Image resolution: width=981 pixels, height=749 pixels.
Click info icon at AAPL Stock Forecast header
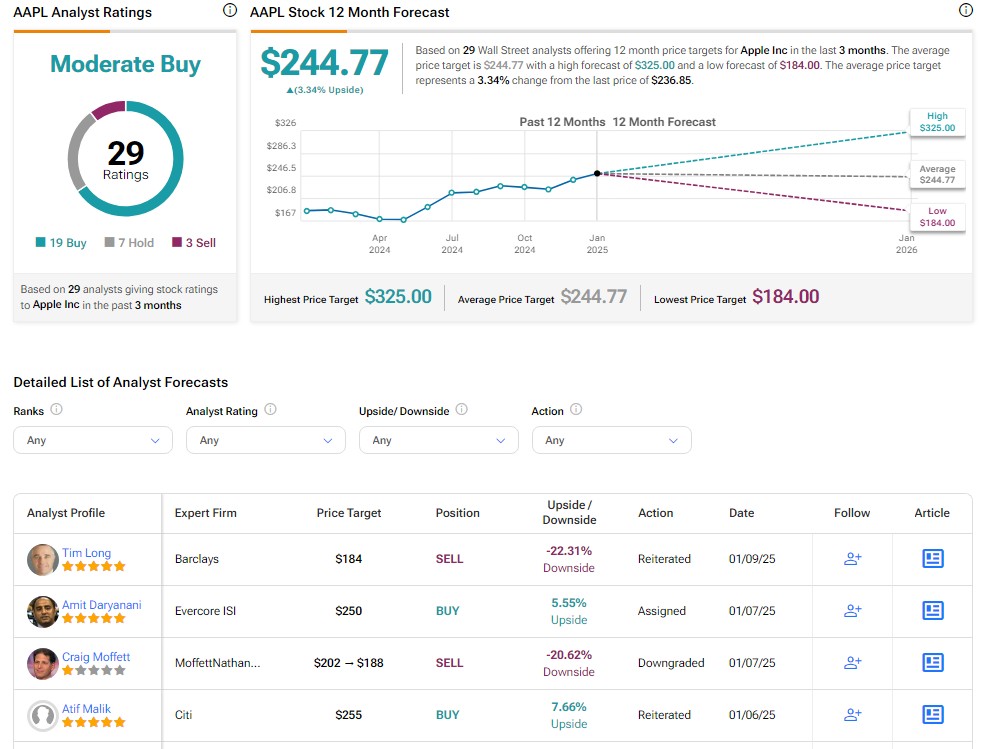coord(965,11)
